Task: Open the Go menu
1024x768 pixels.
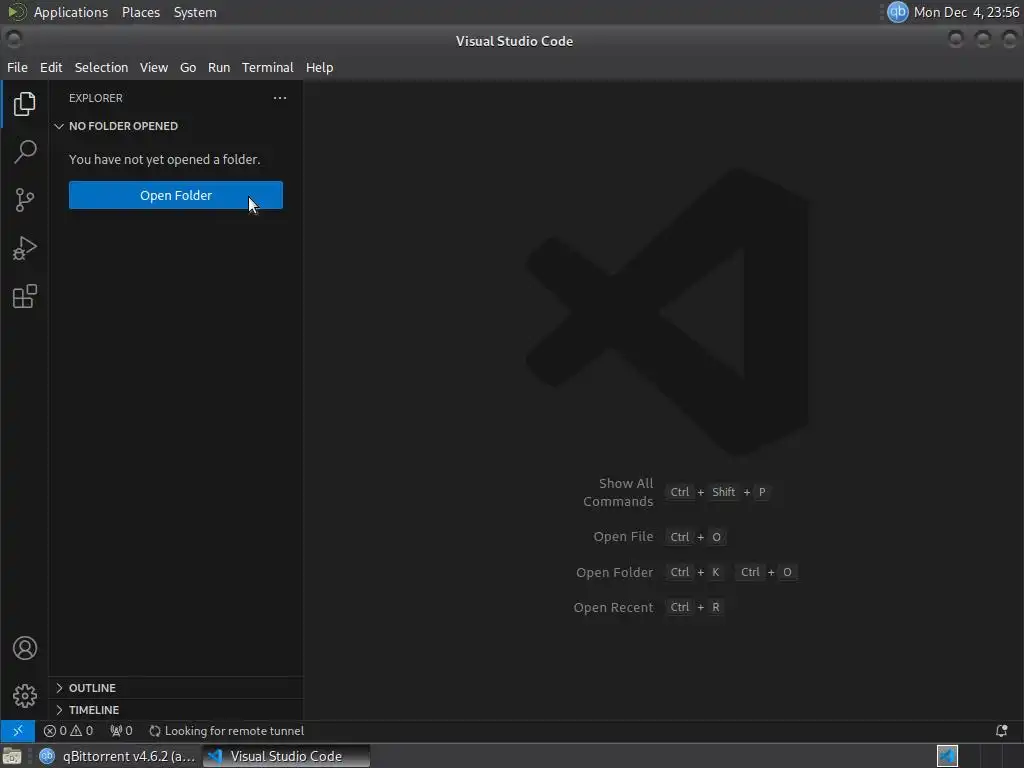Action: click(187, 67)
